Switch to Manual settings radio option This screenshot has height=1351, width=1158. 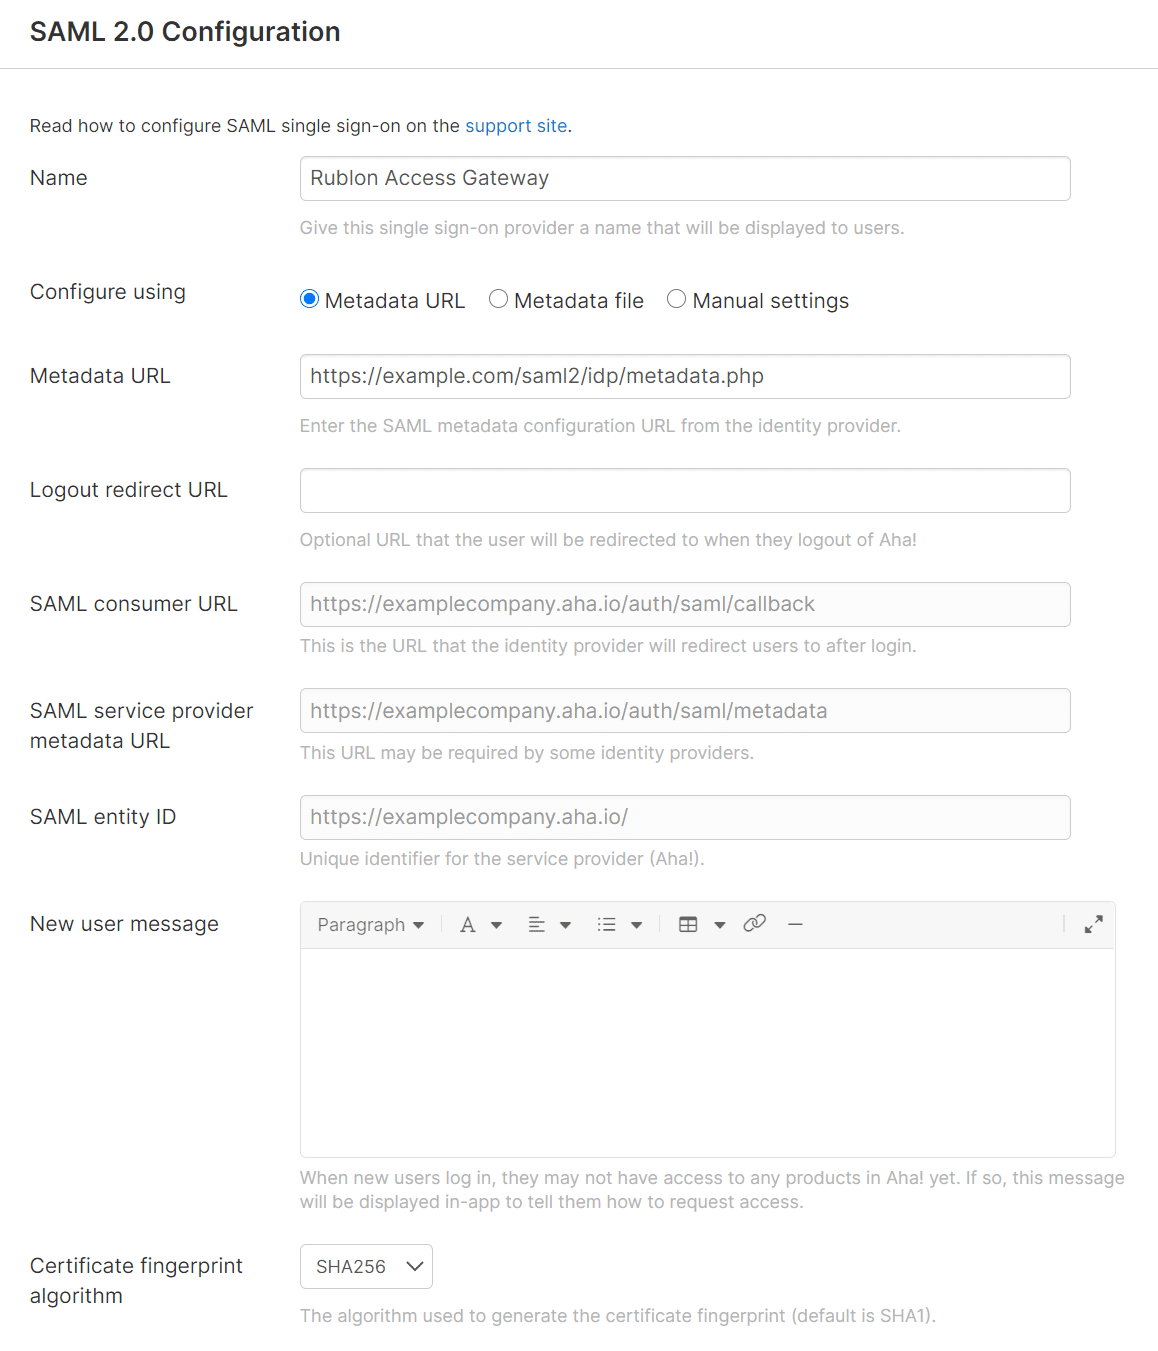(x=677, y=300)
